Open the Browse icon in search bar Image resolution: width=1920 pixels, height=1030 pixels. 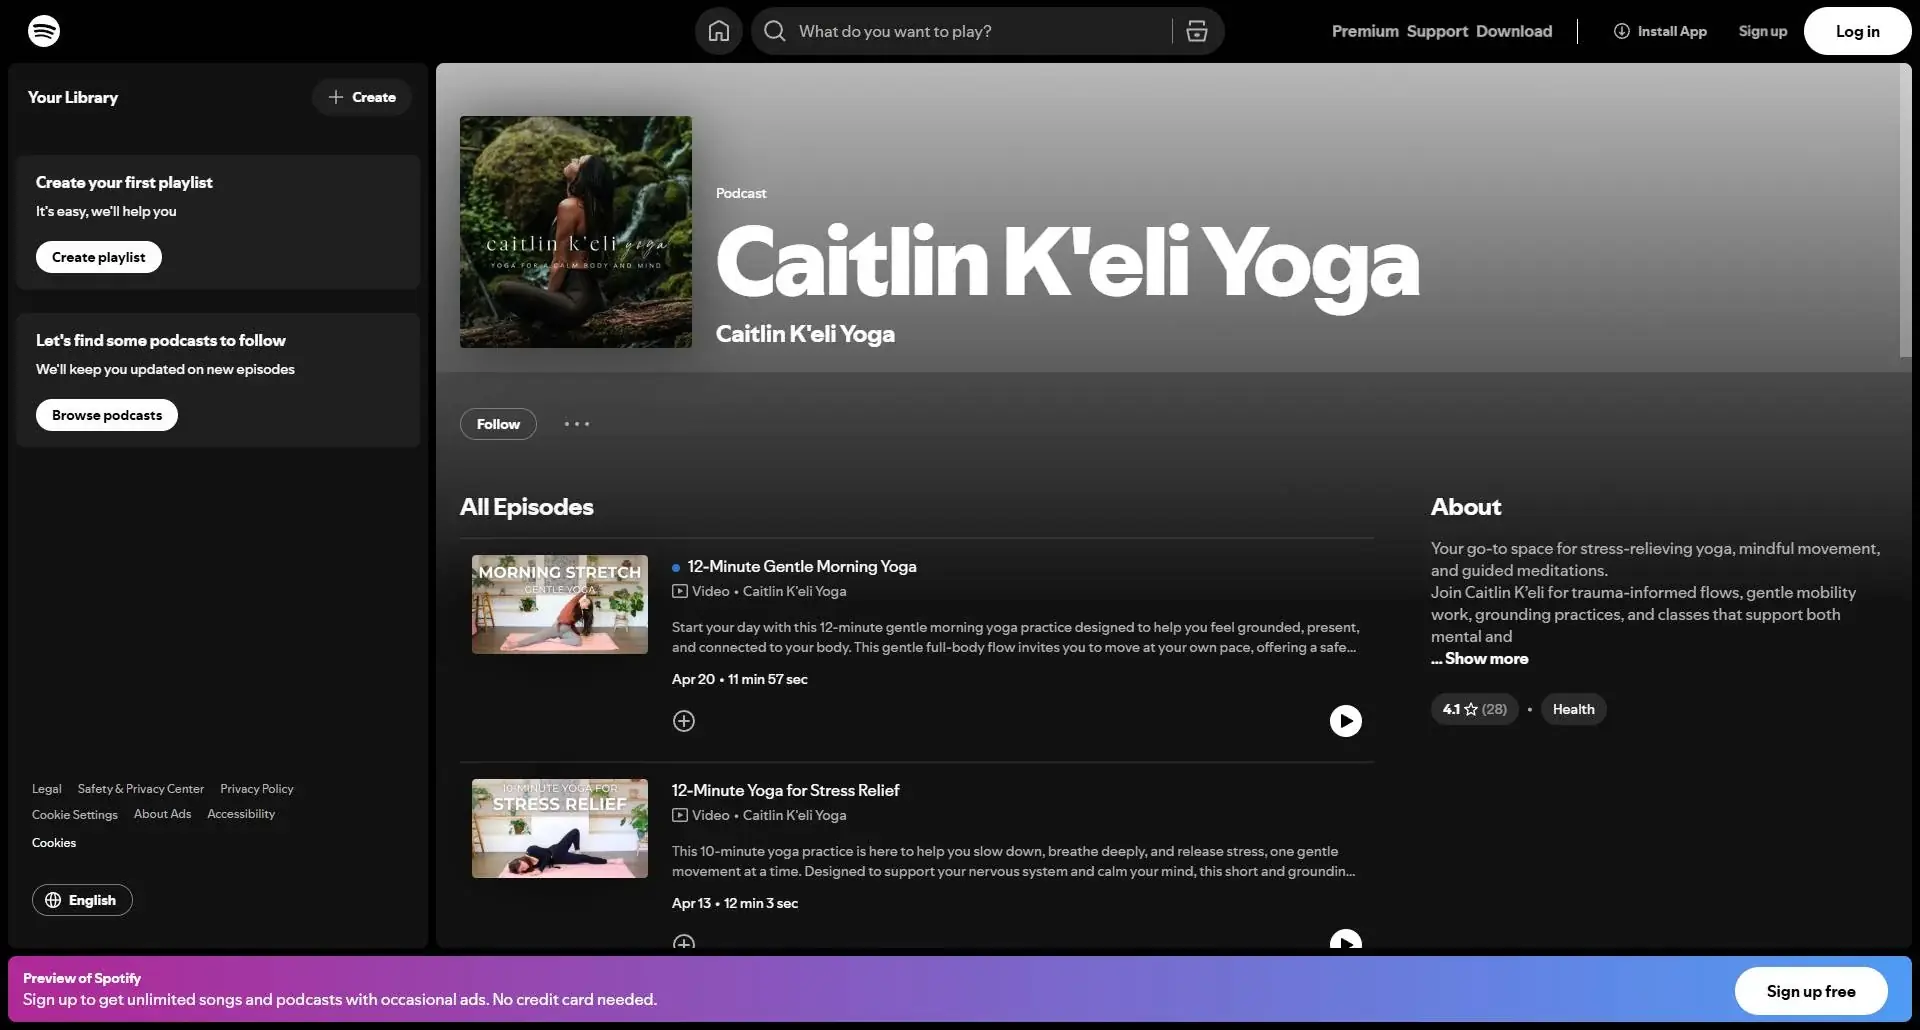point(1197,31)
